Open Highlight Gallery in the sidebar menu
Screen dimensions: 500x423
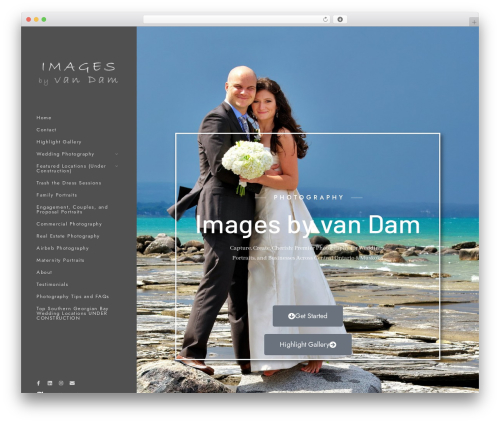(59, 142)
